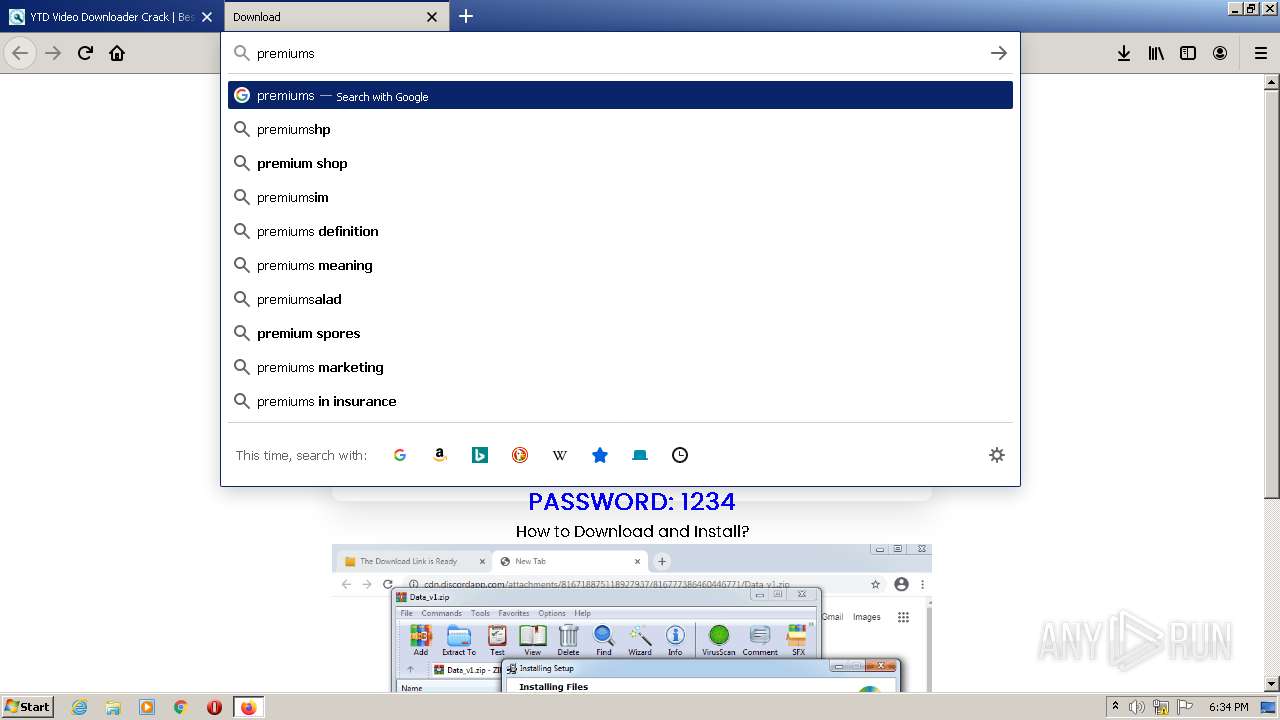Open search settings gear
1280x720 pixels.
997,455
